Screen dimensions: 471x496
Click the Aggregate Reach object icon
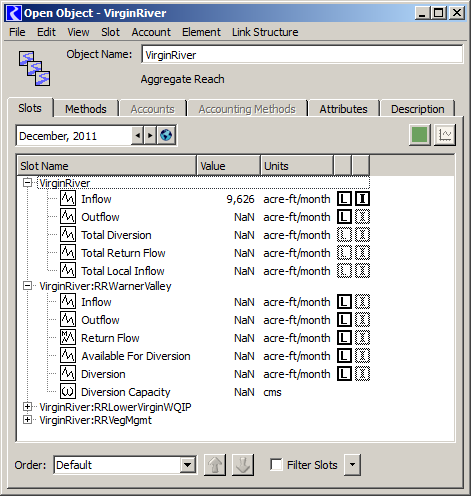34,68
